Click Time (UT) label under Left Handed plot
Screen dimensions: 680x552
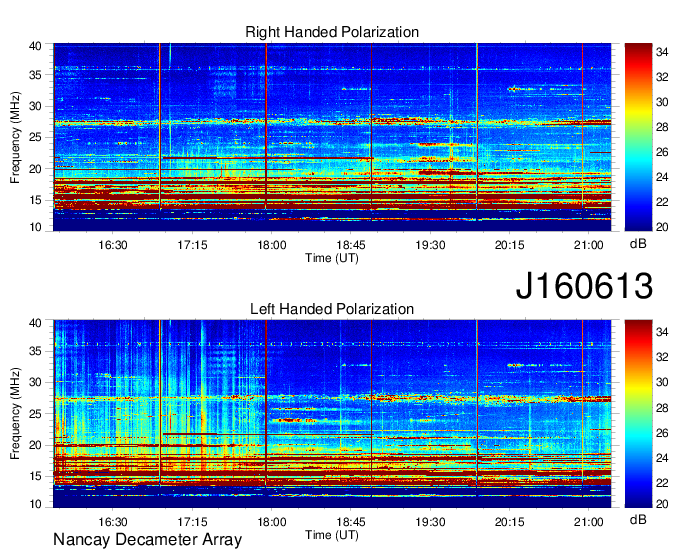point(332,535)
